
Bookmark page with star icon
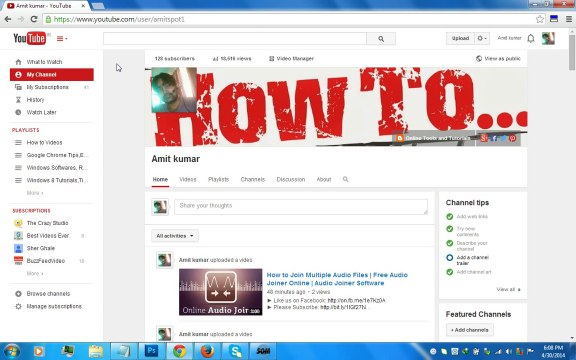(539, 19)
